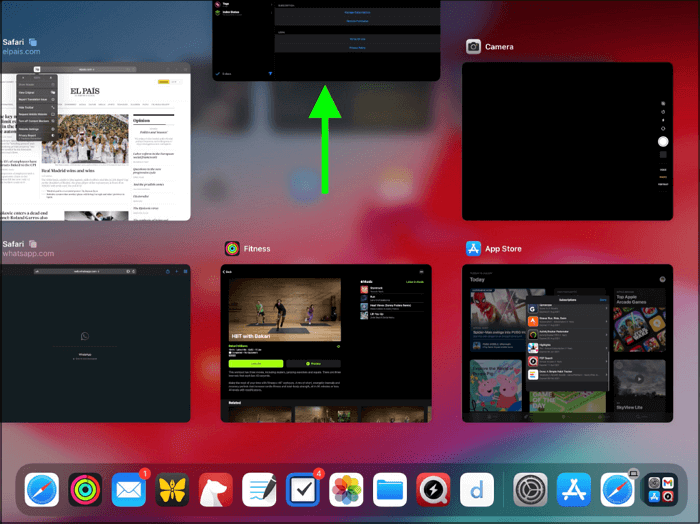Open Settings gear icon in the dock
This screenshot has width=700, height=524.
tap(530, 490)
